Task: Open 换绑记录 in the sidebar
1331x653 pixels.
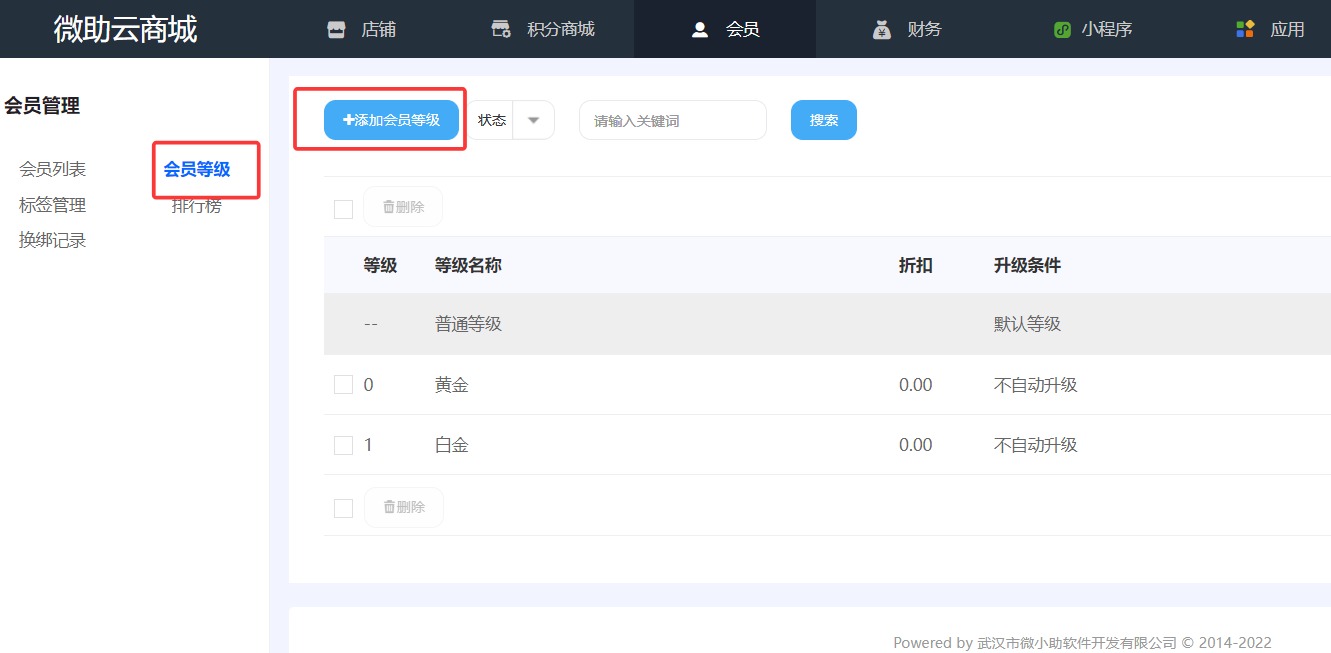Action: click(51, 240)
